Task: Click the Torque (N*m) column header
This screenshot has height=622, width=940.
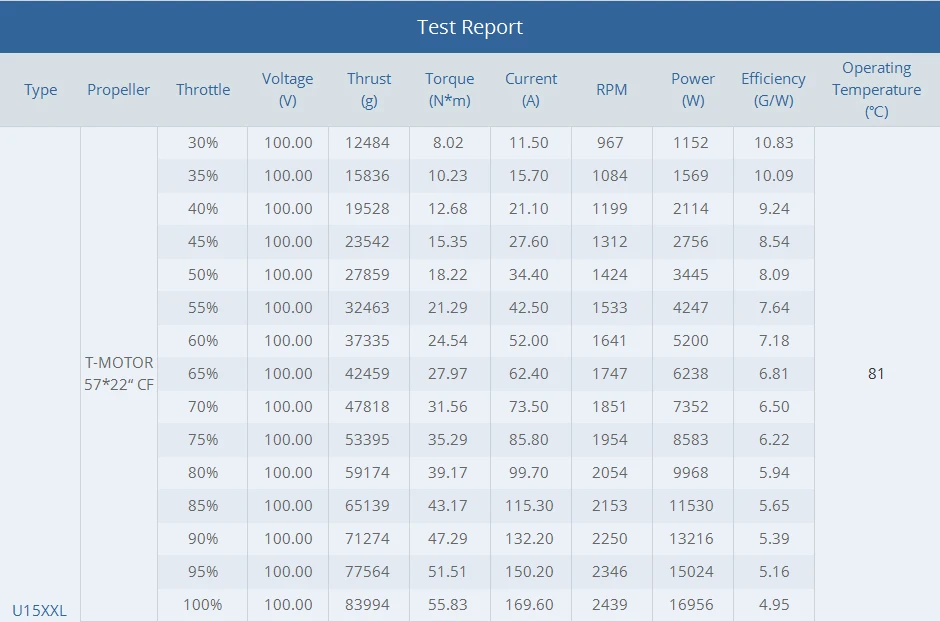Action: (x=449, y=90)
